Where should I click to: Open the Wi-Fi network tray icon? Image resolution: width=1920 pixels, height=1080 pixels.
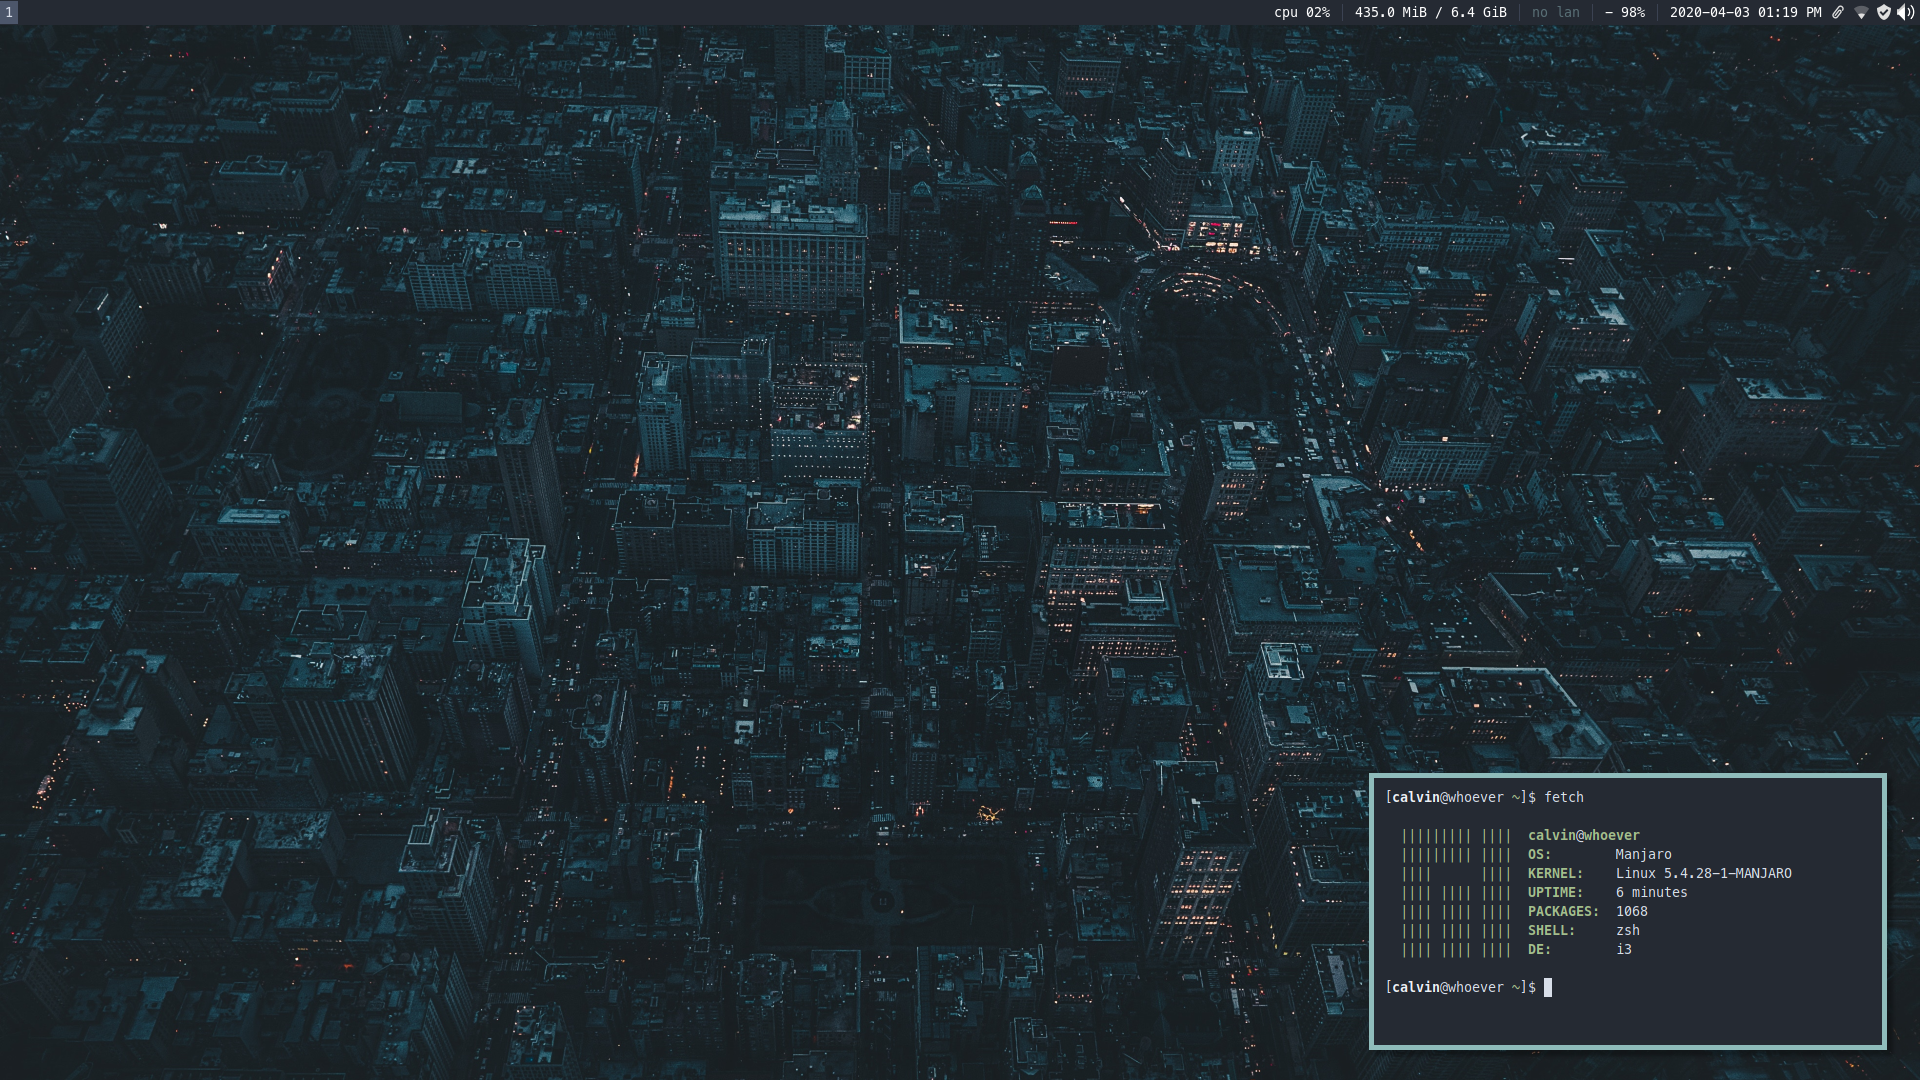click(1861, 12)
